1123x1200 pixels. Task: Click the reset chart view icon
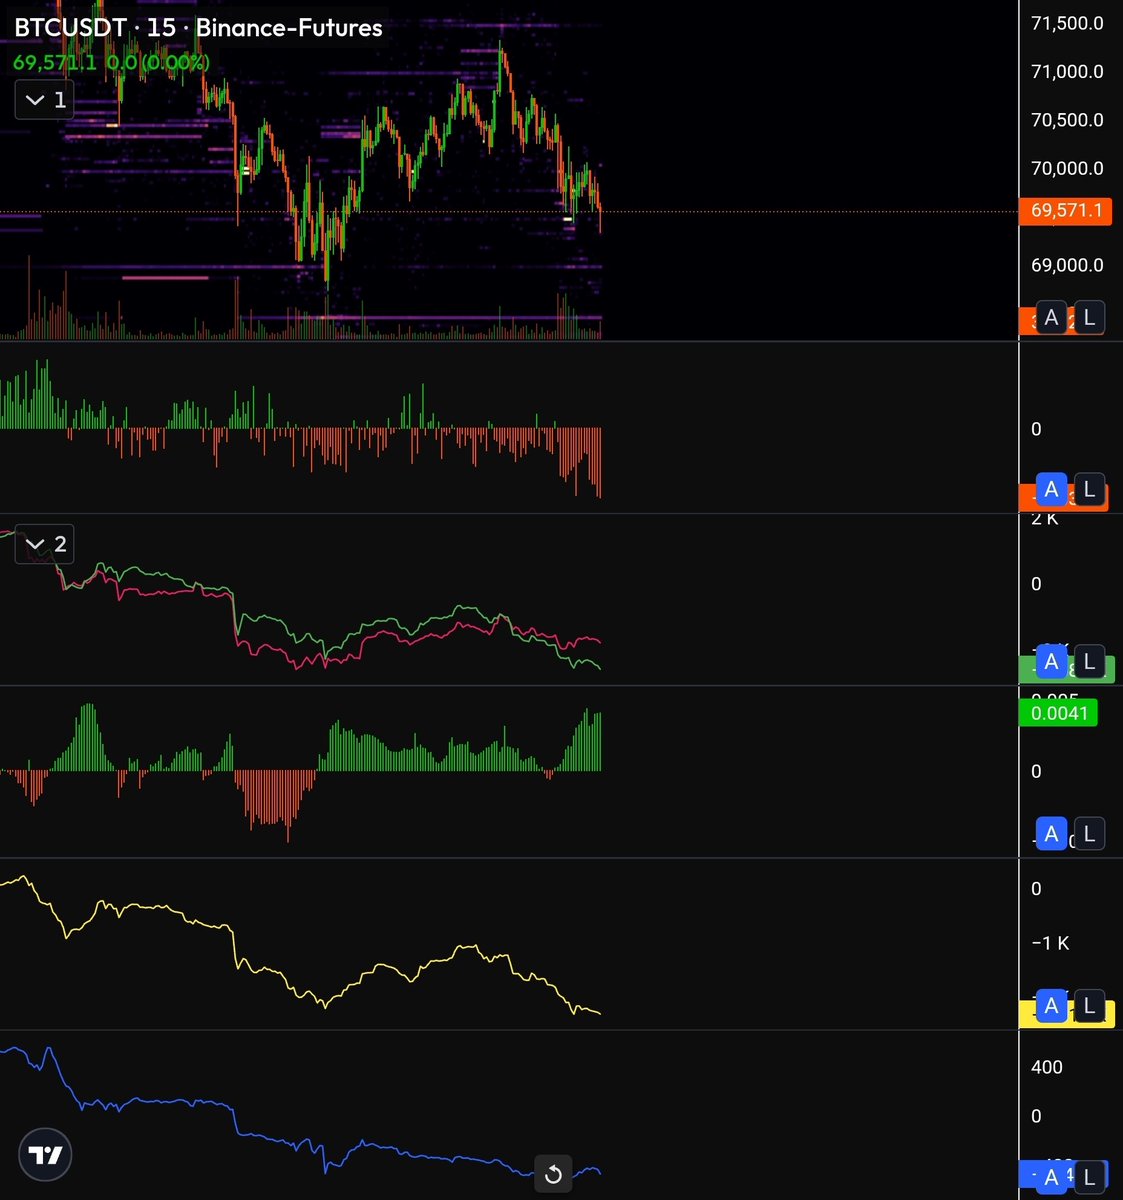[x=553, y=1174]
